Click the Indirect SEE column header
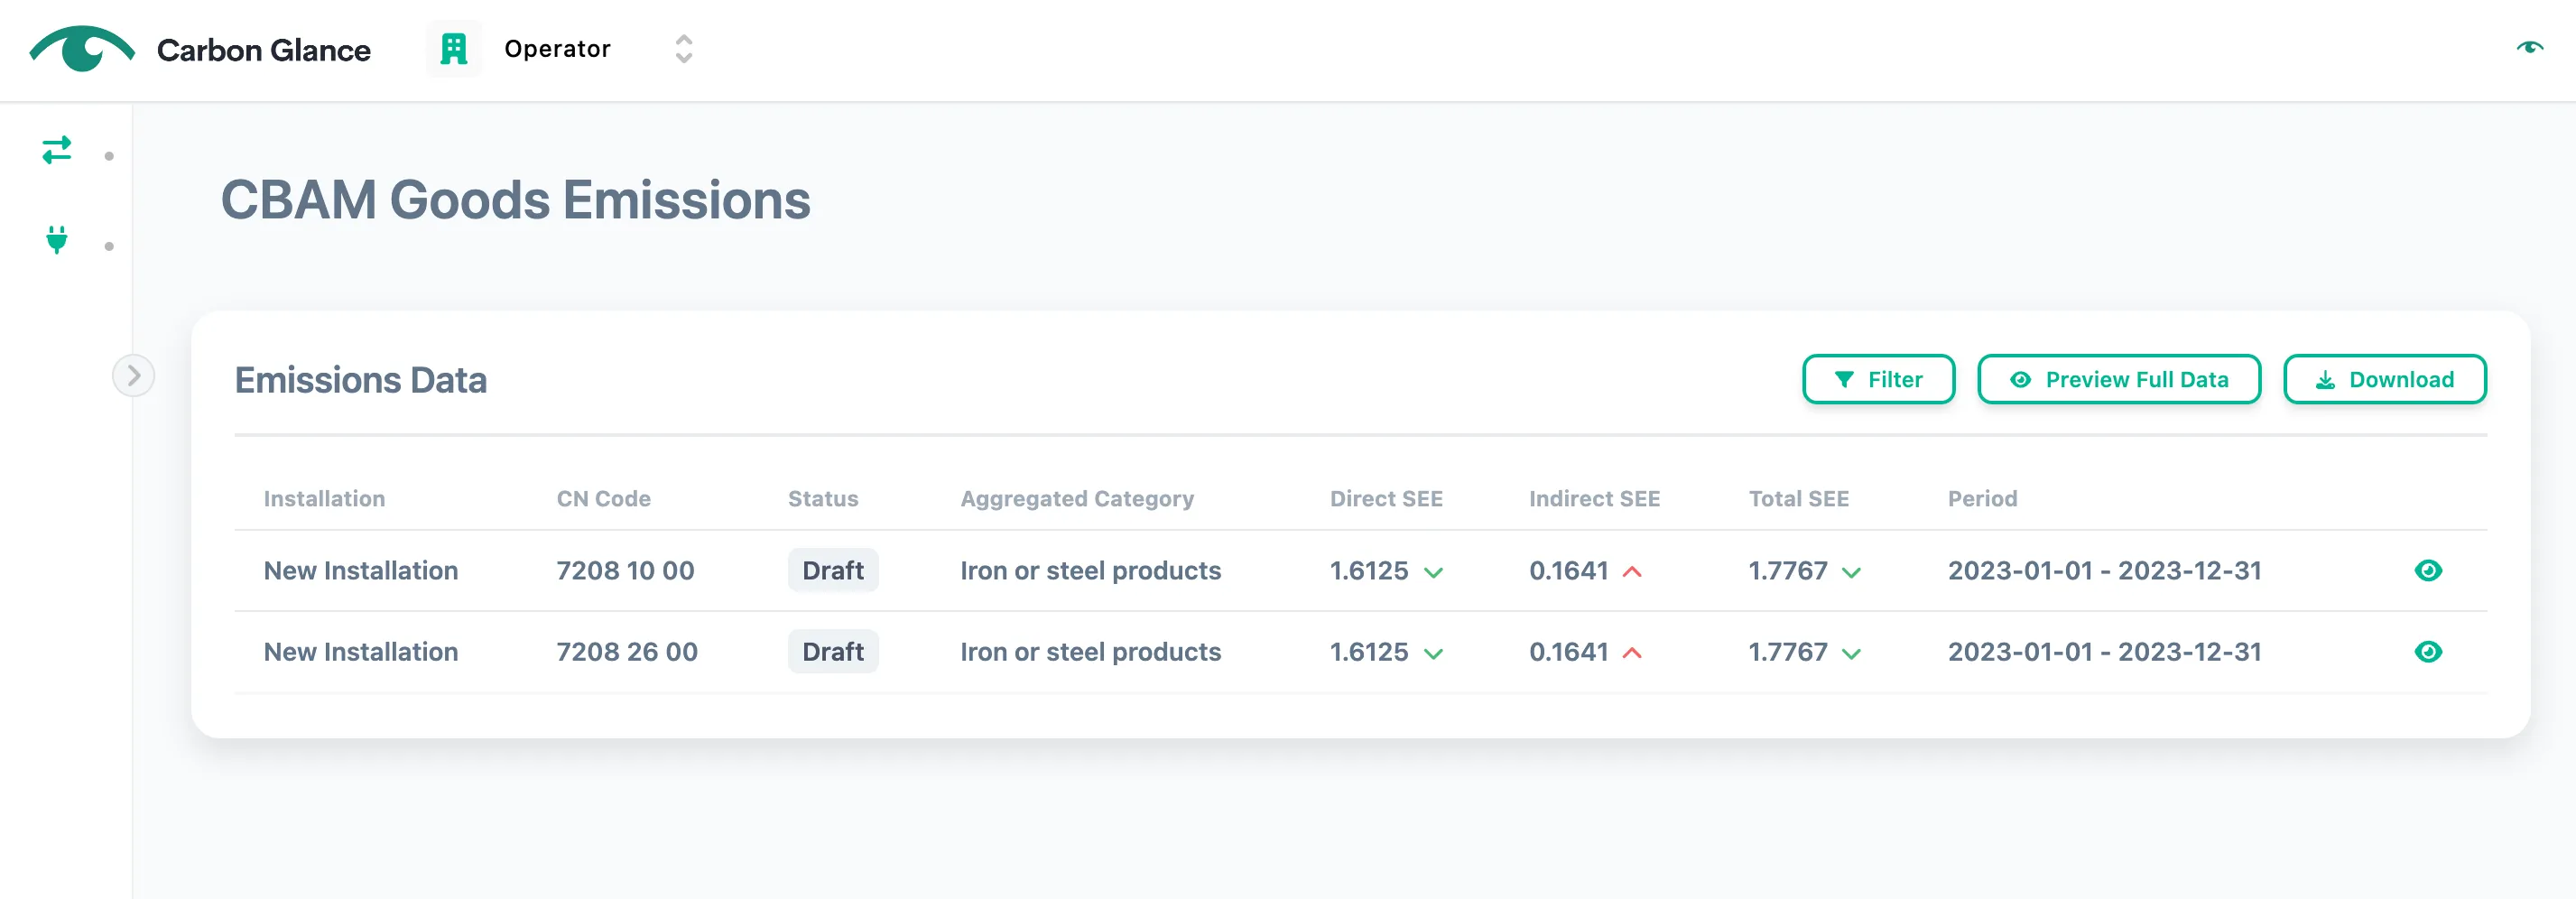Viewport: 2576px width, 899px height. [1593, 498]
